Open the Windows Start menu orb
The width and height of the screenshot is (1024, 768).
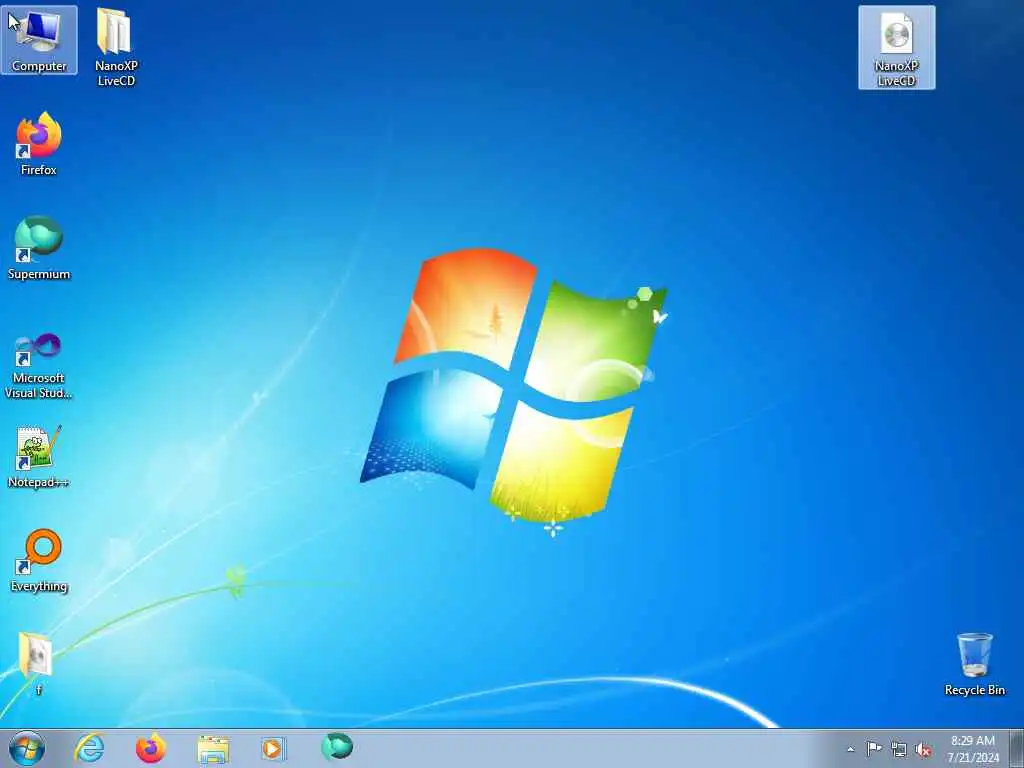pyautogui.click(x=27, y=748)
